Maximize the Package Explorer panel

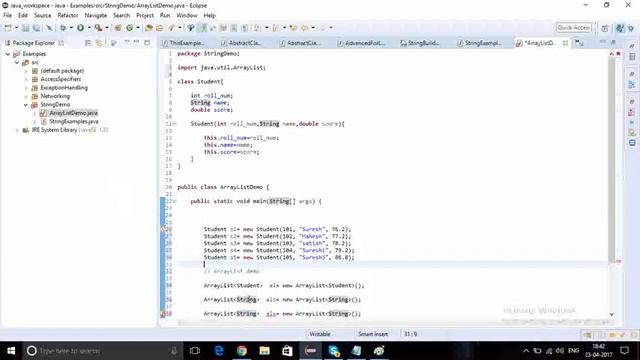pos(147,42)
